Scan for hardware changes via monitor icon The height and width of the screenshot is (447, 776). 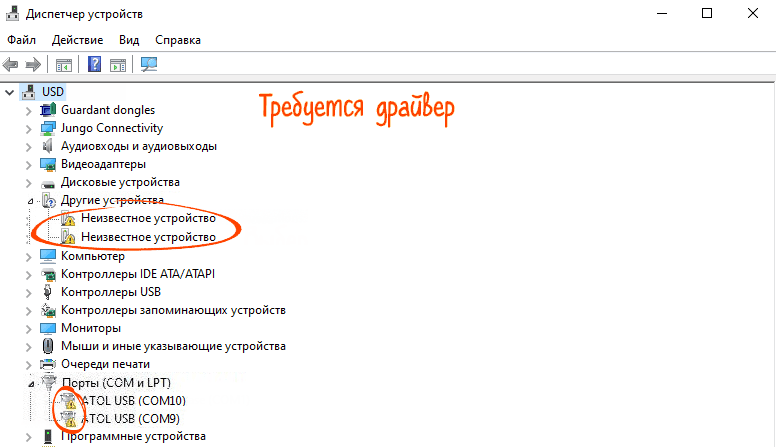(148, 64)
